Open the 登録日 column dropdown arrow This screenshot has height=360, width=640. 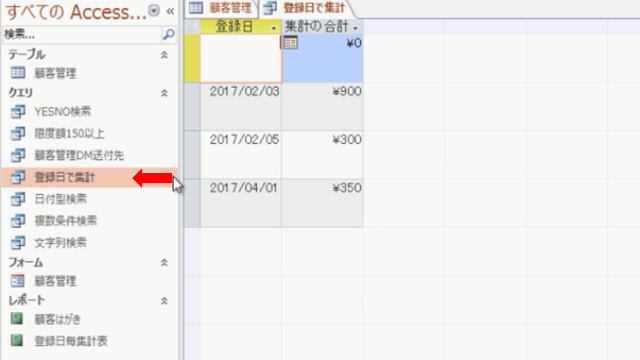point(273,28)
